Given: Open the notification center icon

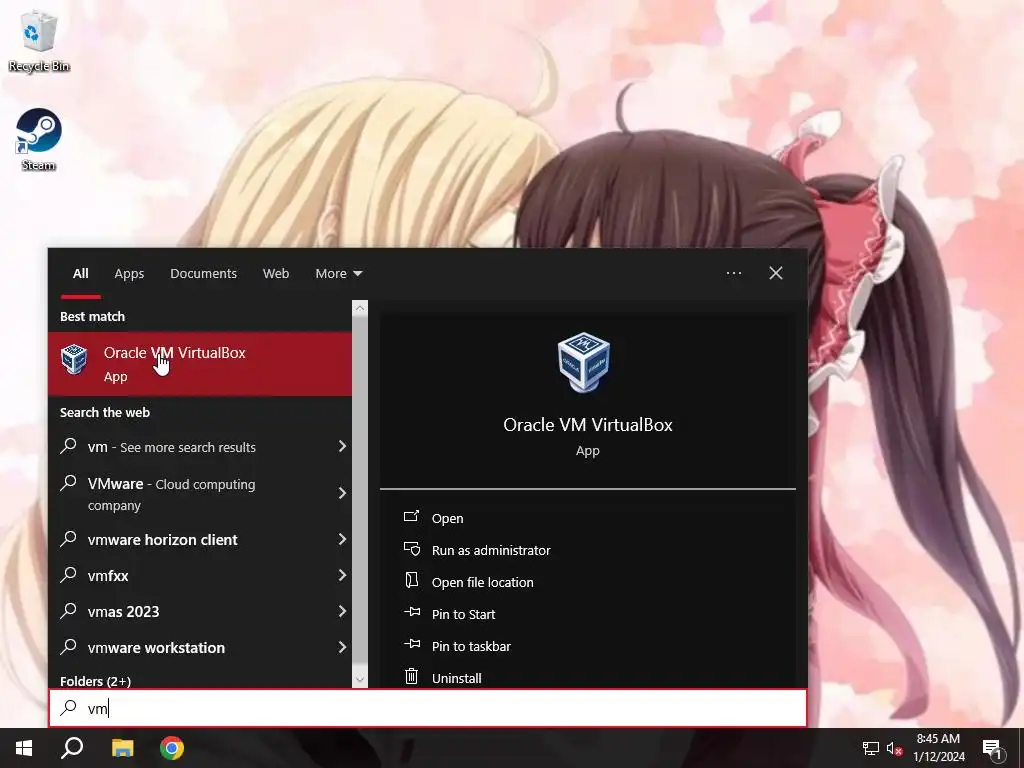Looking at the screenshot, I should [992, 748].
